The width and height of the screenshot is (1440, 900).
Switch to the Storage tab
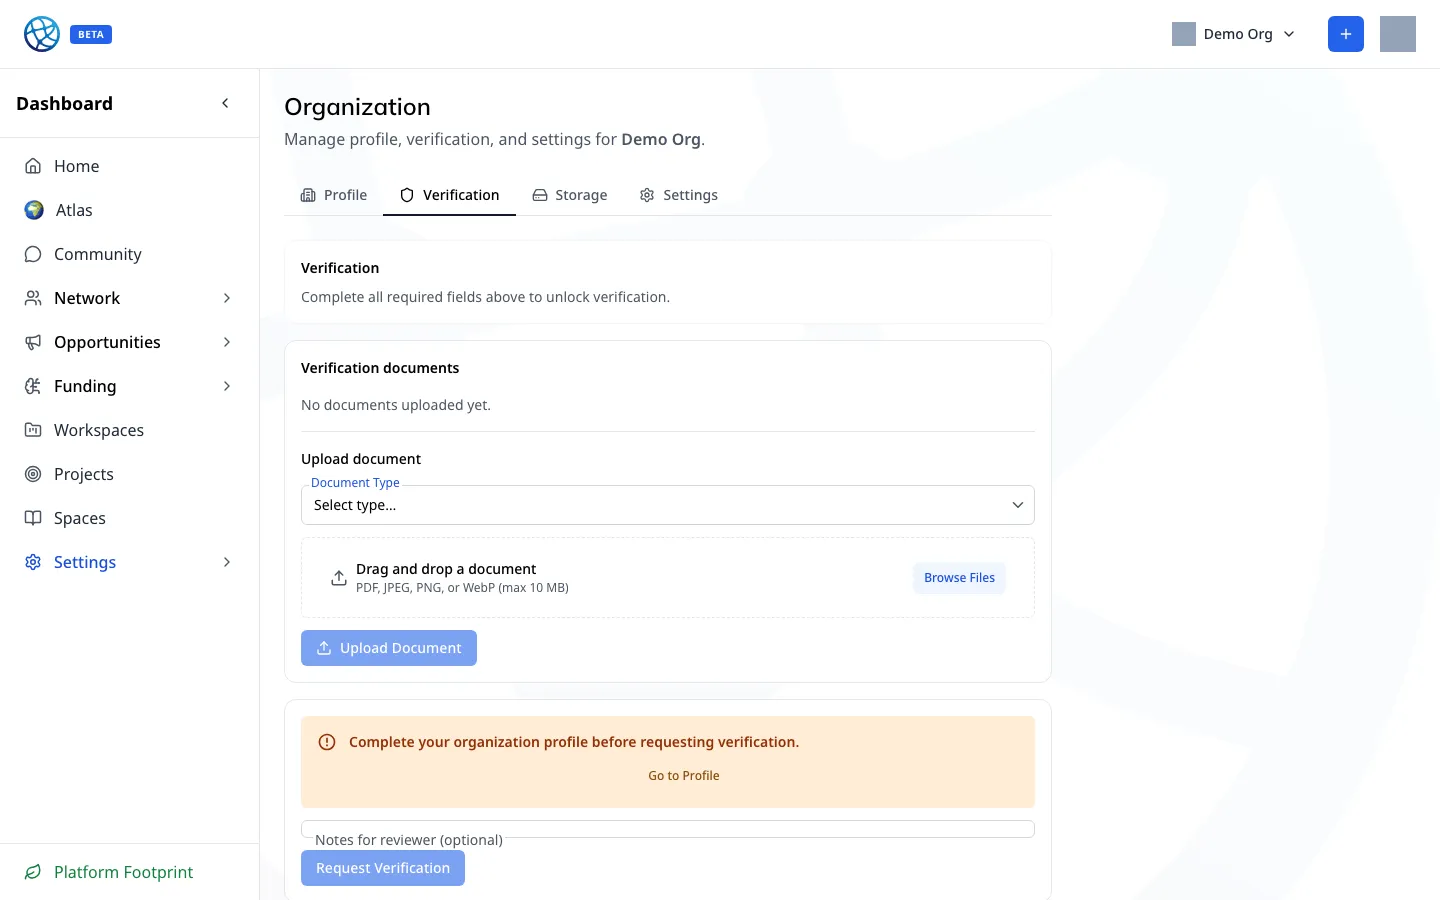click(x=570, y=195)
